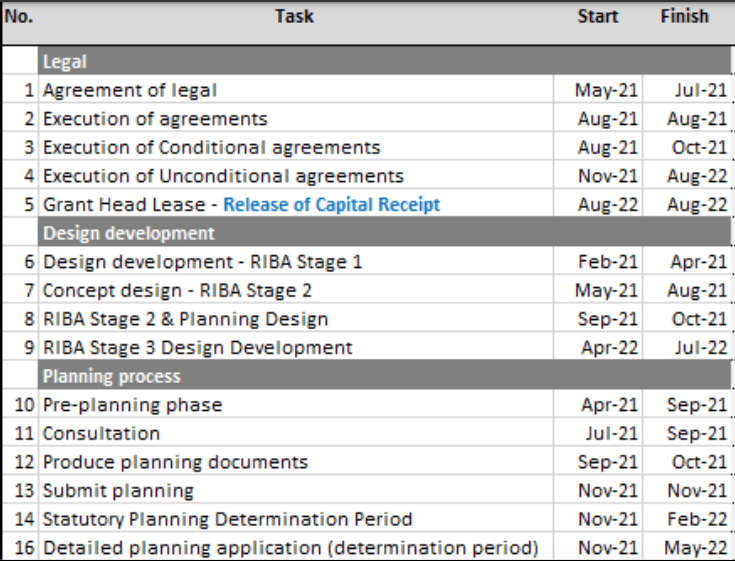The image size is (735, 561).
Task: Click the Task column header
Action: (294, 16)
